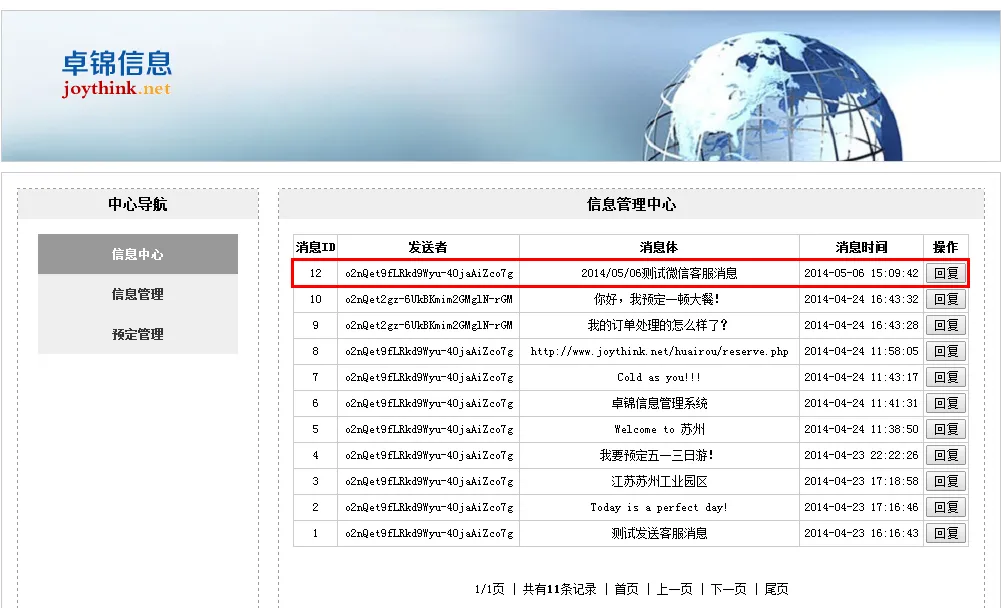Image resolution: width=1001 pixels, height=608 pixels.
Task: Click 回复 for message 江苏苏州工业园区
Action: (945, 481)
